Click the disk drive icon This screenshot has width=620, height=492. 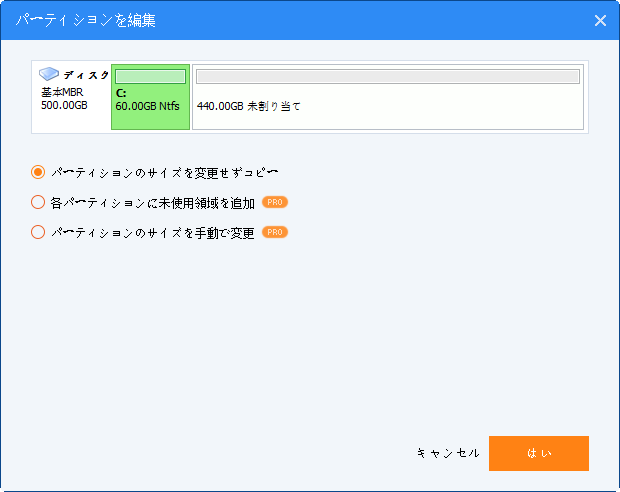pos(49,74)
